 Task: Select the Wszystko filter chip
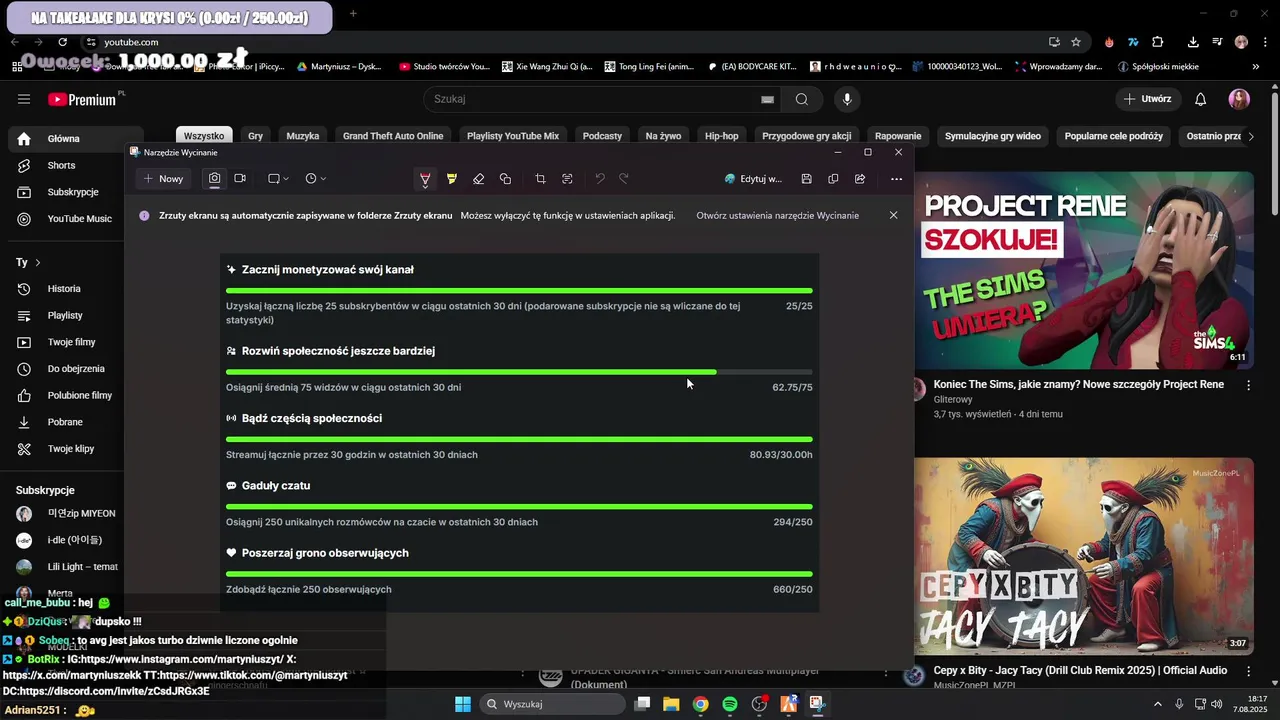click(204, 136)
